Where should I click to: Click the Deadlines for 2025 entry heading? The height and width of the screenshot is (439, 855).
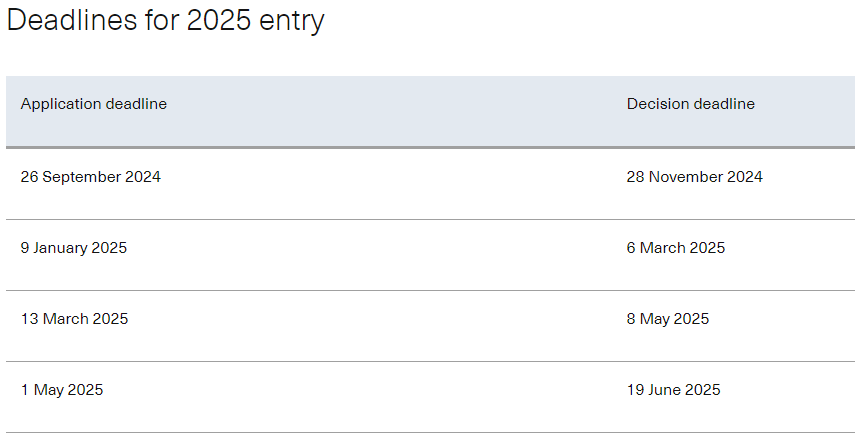(x=165, y=21)
